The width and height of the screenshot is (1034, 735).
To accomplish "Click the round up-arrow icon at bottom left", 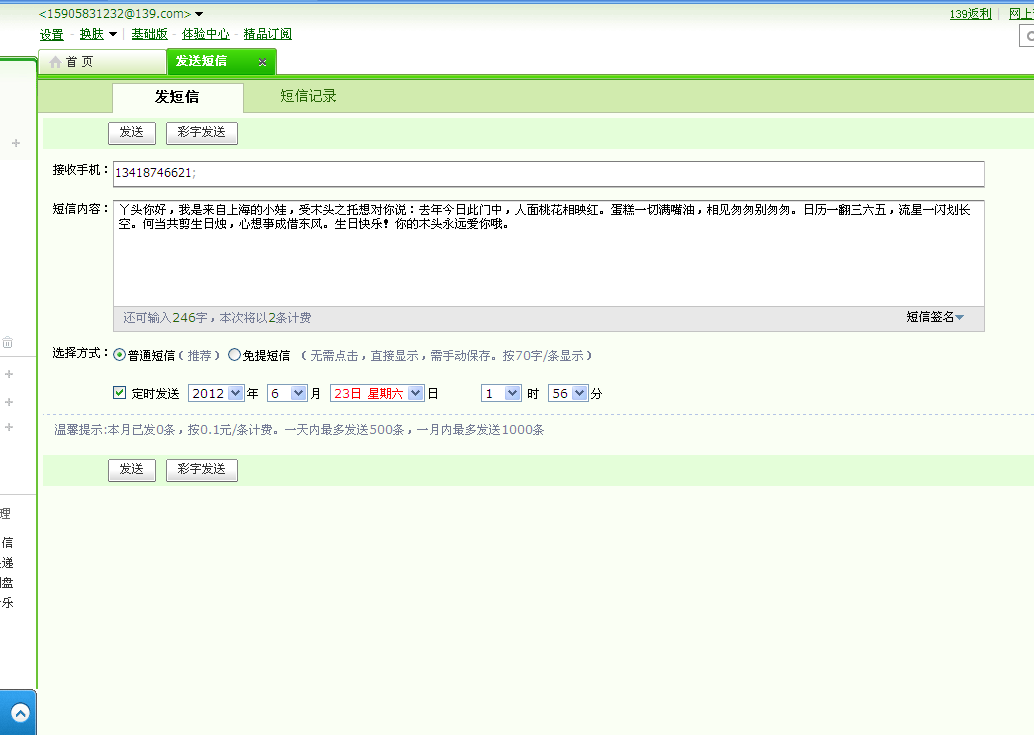I will pyautogui.click(x=20, y=713).
